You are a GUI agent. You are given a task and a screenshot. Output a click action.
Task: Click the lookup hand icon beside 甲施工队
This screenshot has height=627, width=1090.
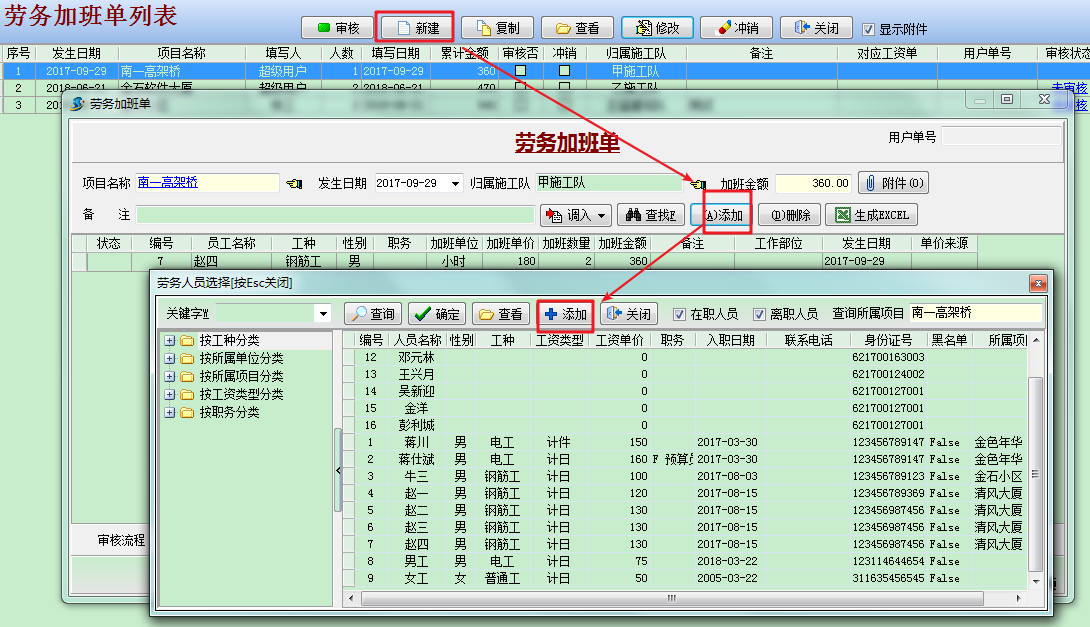(x=698, y=184)
